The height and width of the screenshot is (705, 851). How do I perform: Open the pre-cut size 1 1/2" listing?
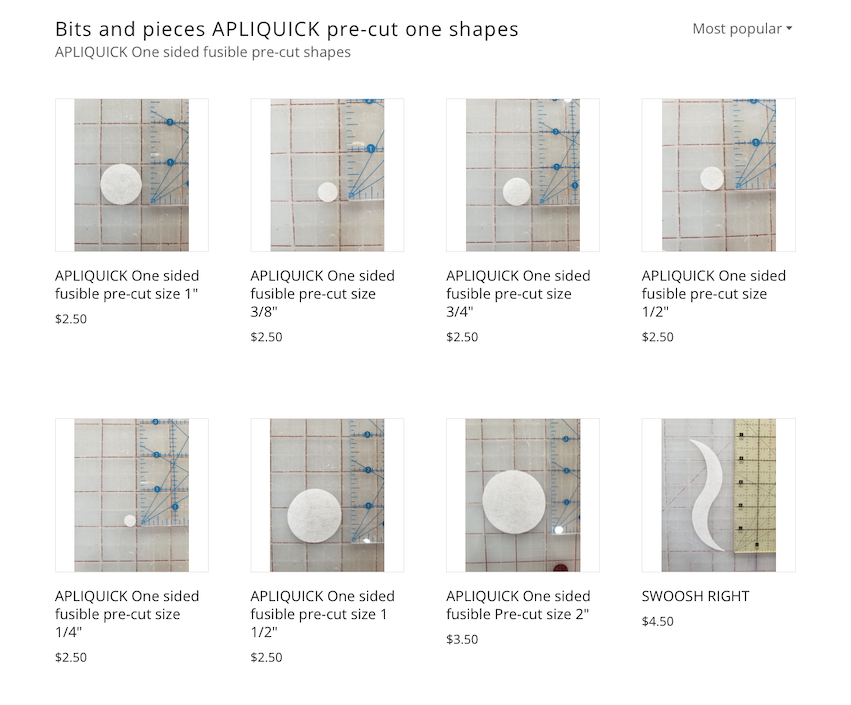tap(322, 613)
